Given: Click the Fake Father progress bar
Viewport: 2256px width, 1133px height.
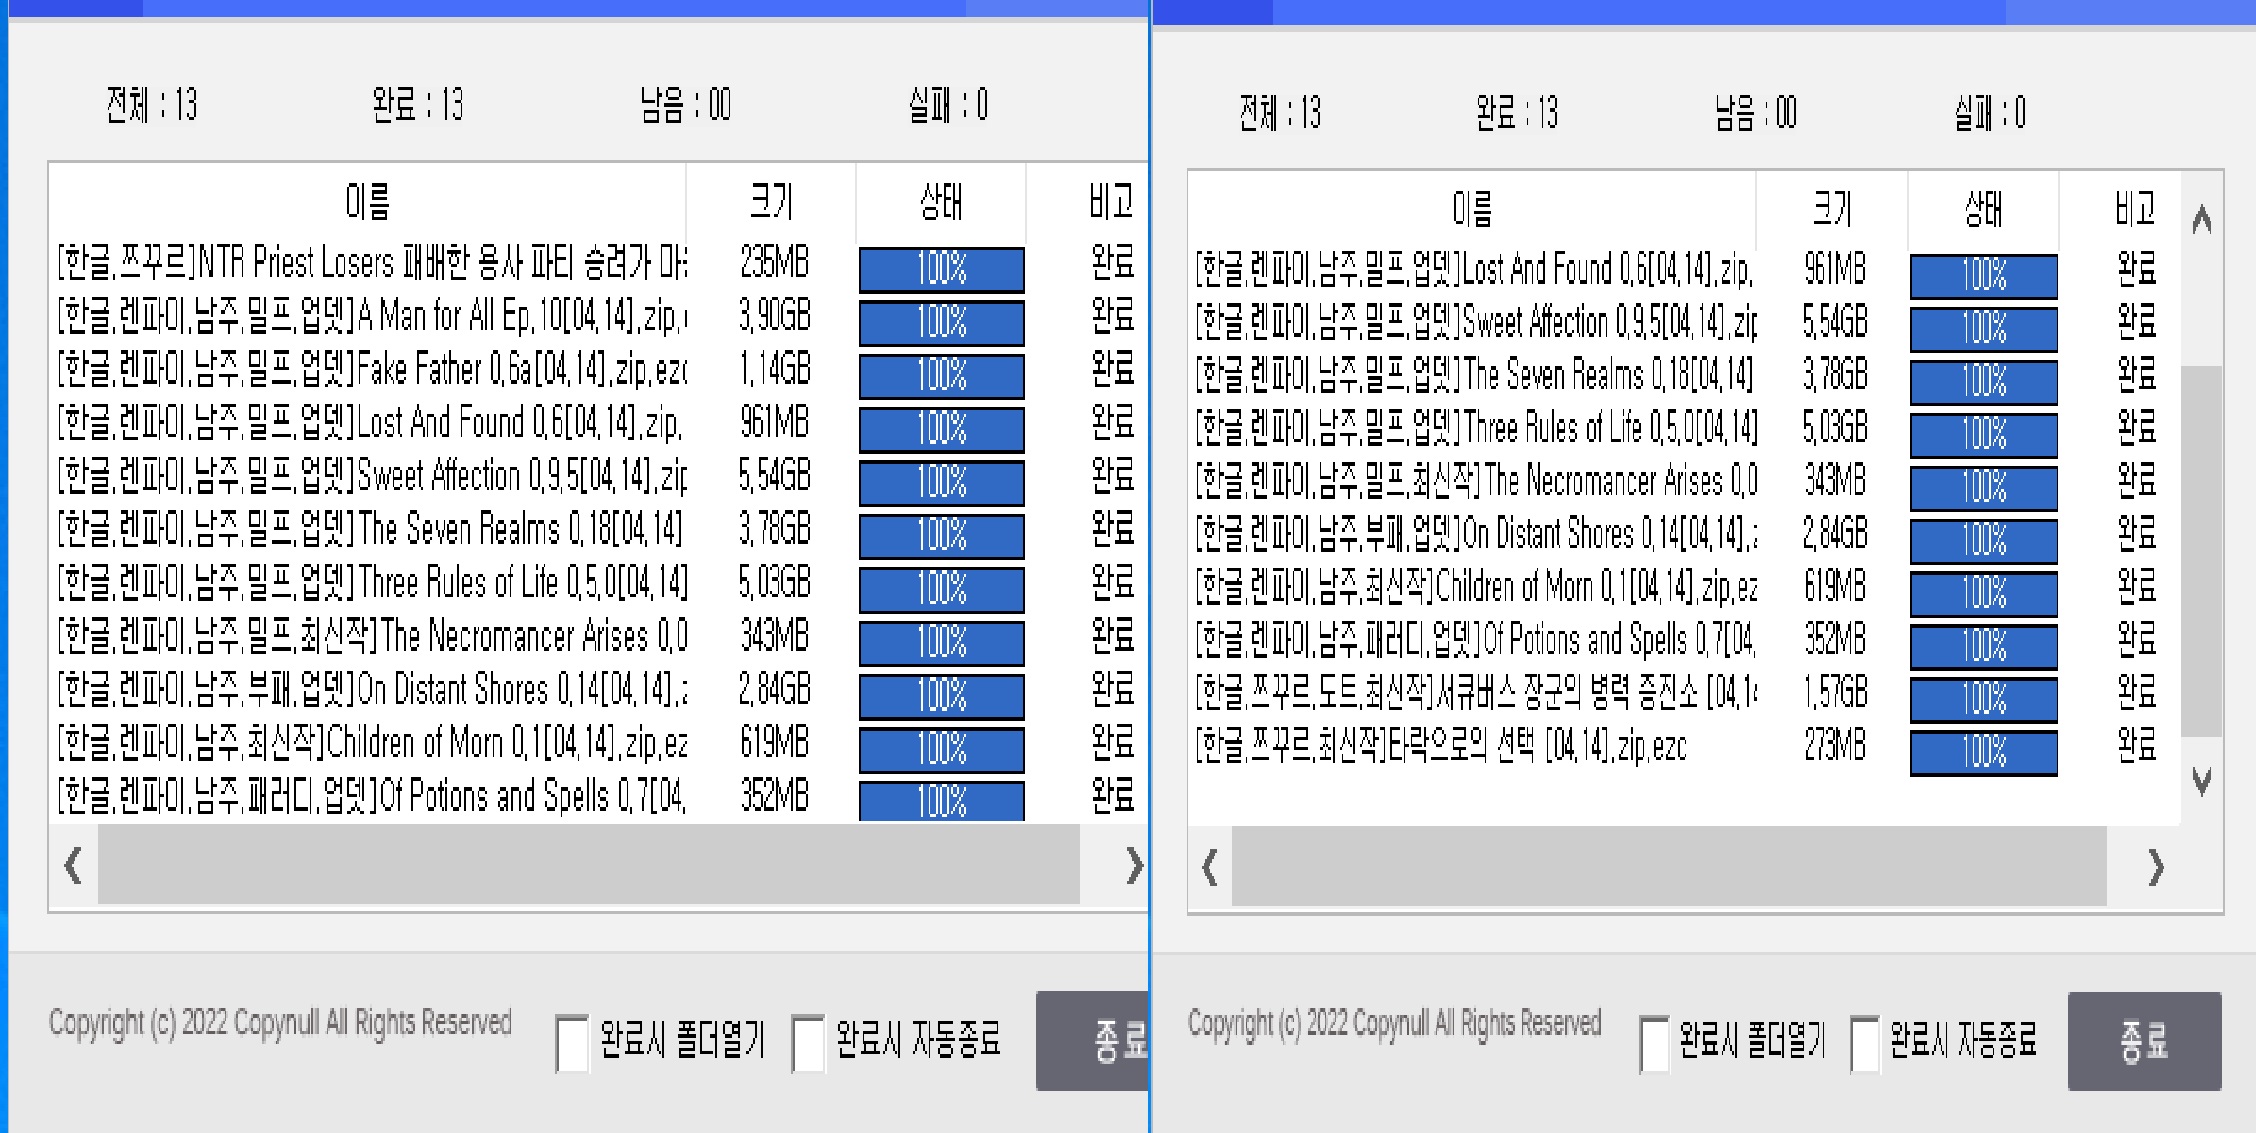Looking at the screenshot, I should pyautogui.click(x=941, y=376).
